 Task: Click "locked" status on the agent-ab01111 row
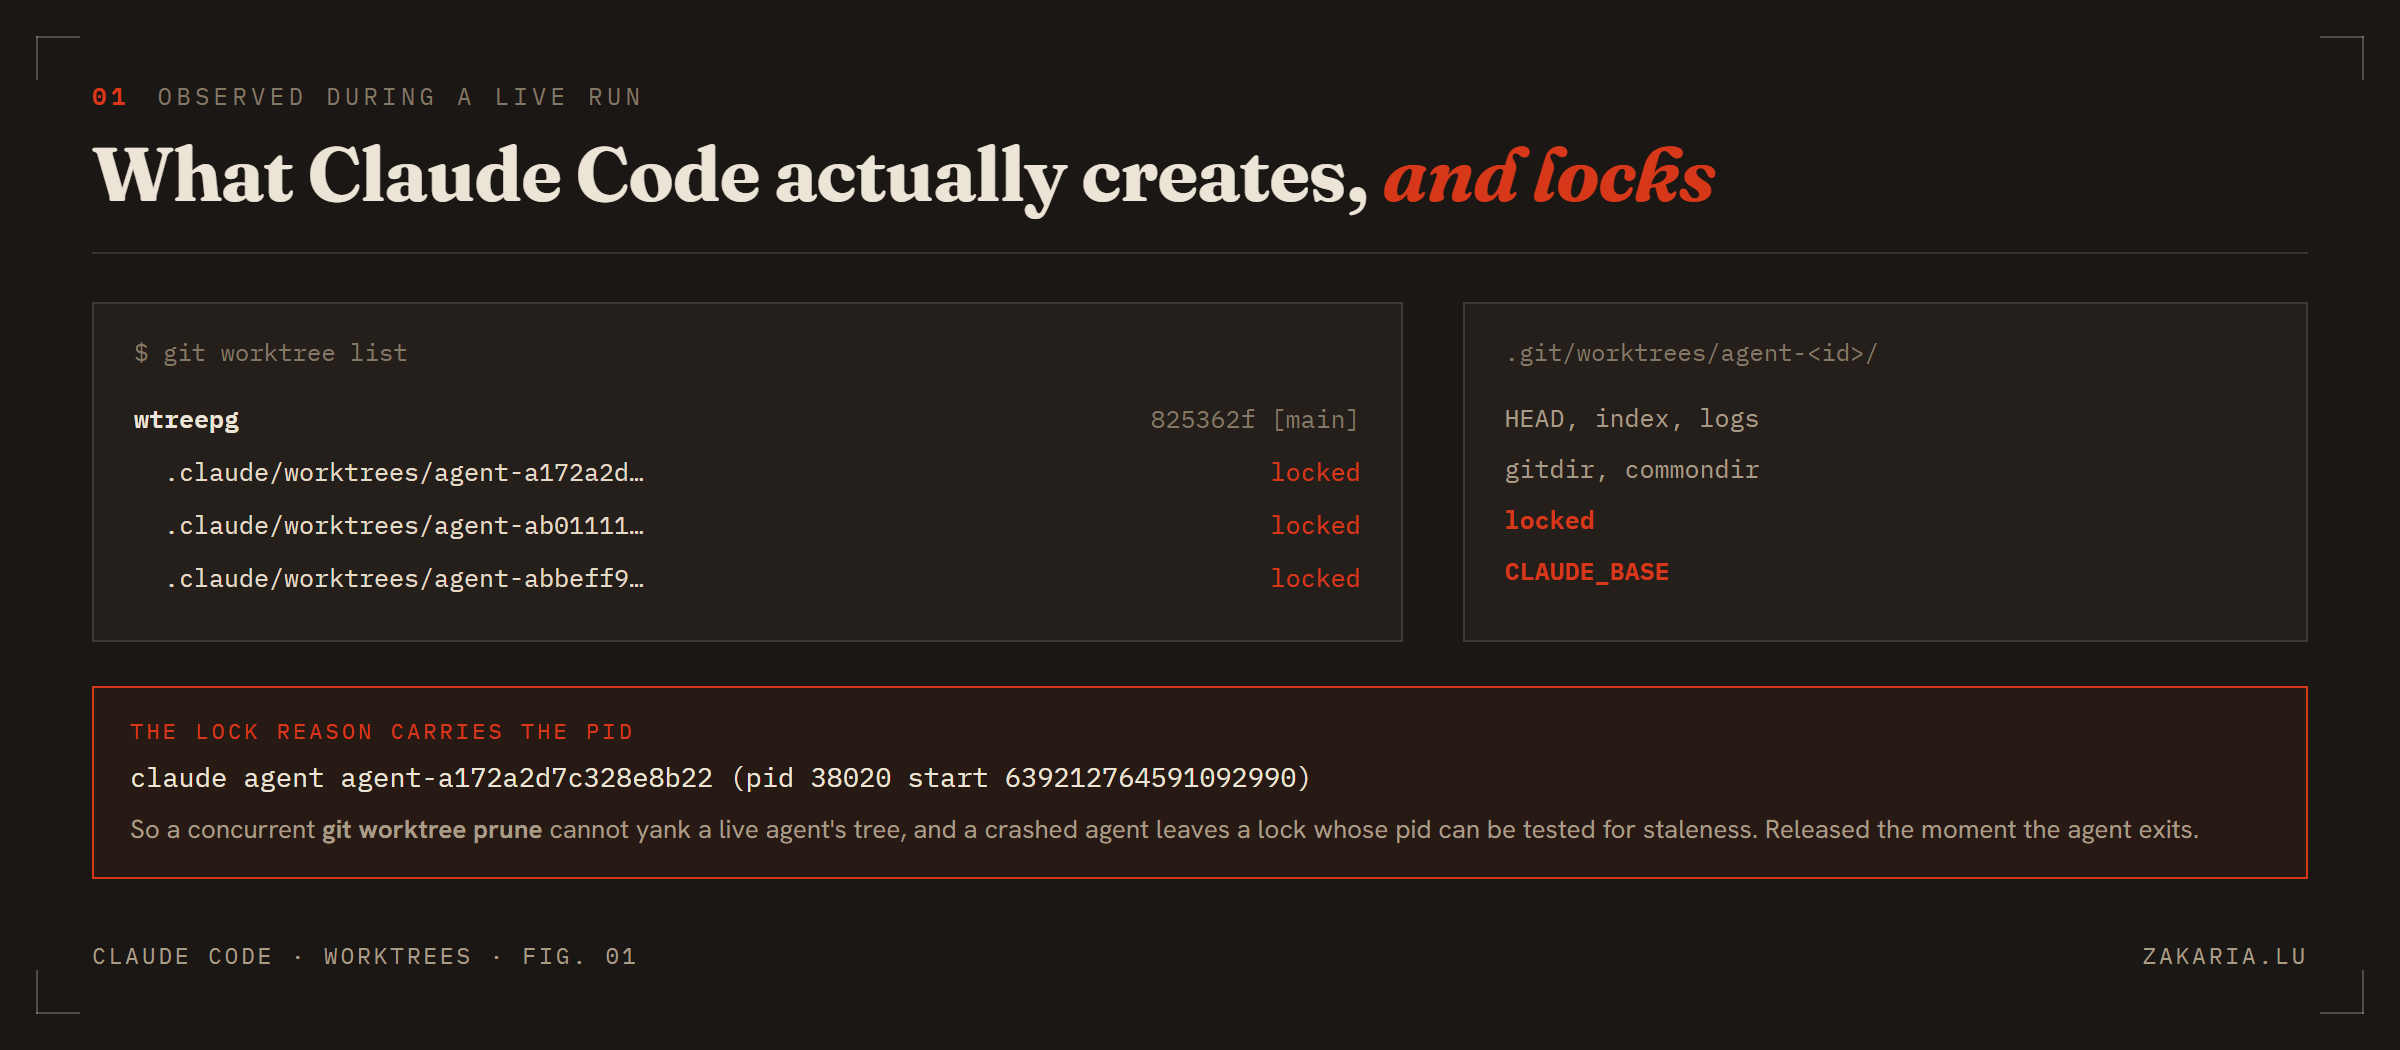1315,526
